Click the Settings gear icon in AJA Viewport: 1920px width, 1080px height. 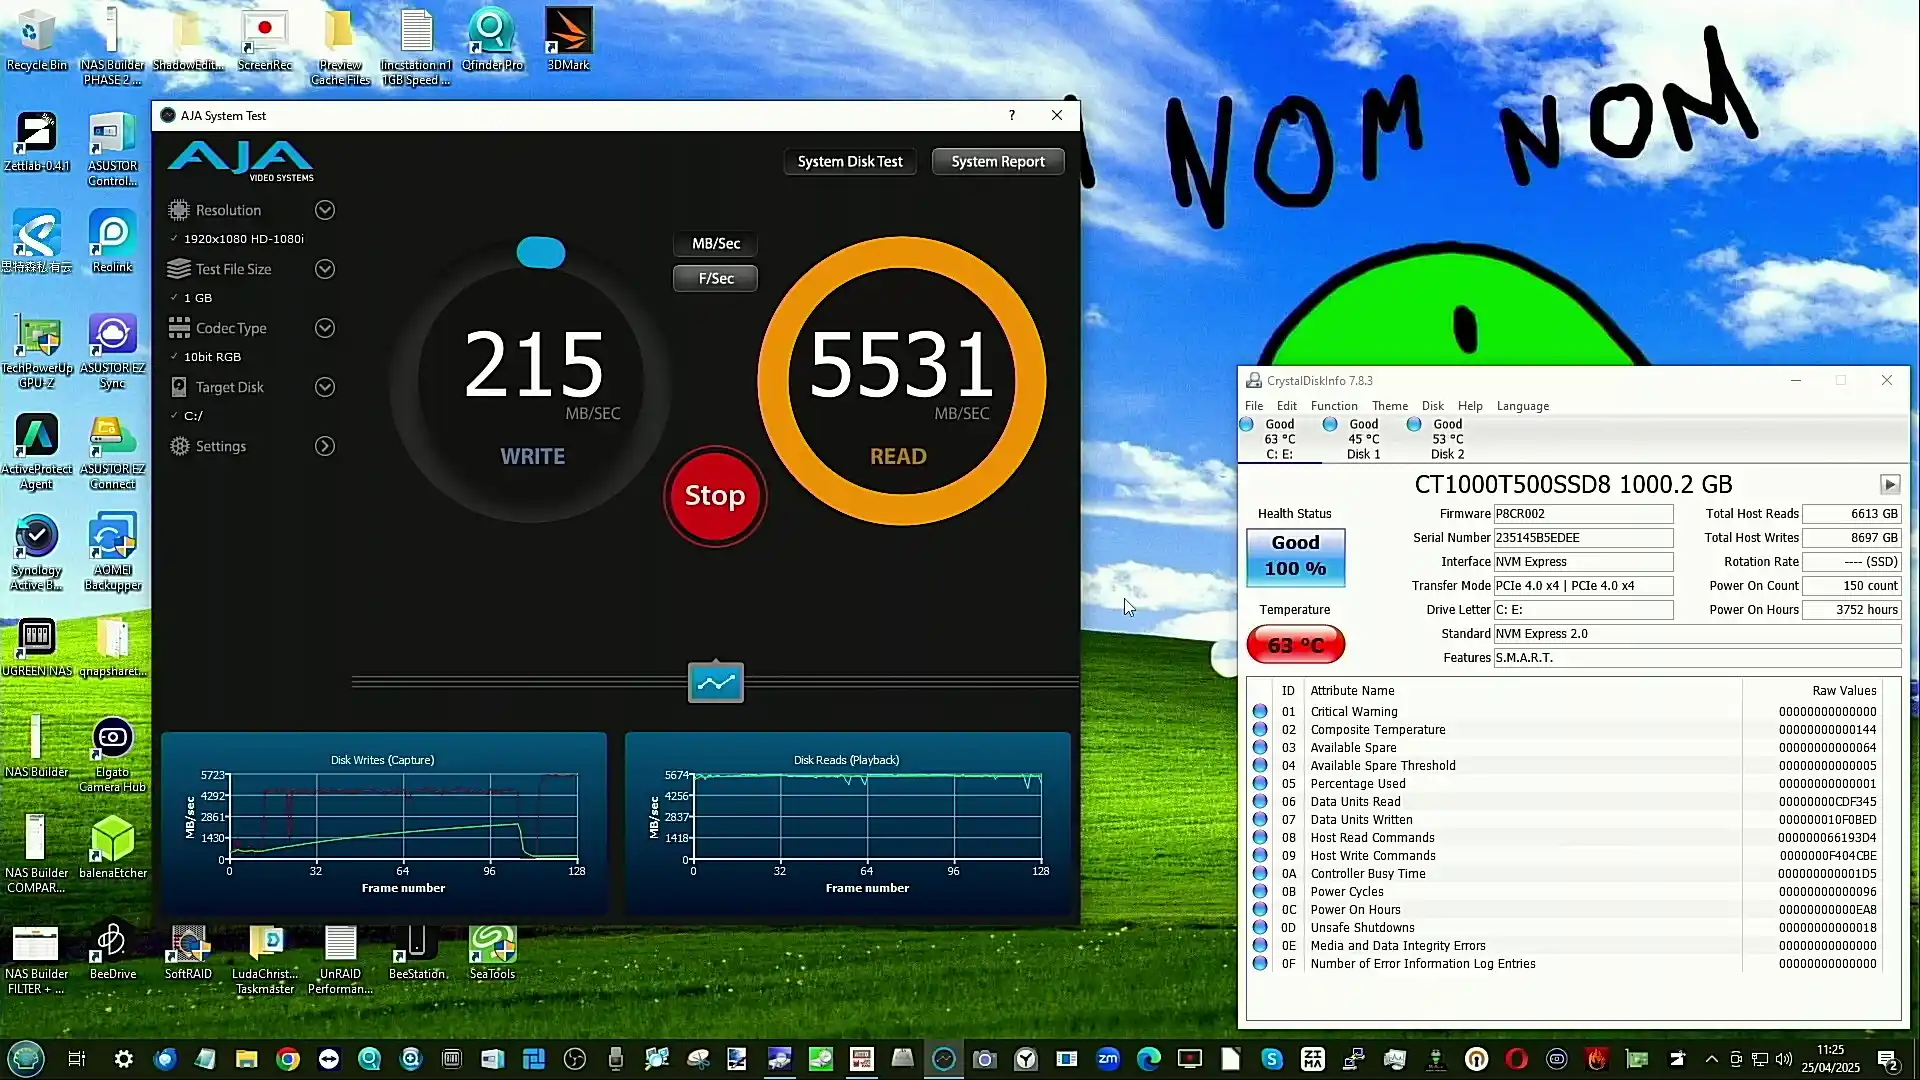[x=179, y=446]
